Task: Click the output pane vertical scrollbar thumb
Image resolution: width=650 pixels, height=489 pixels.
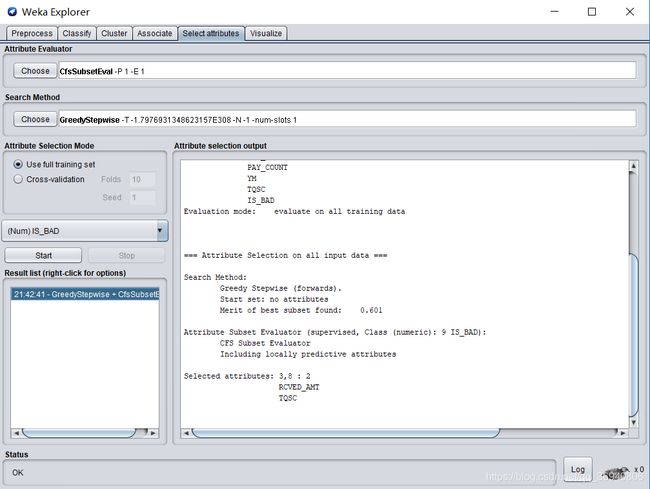Action: point(633,336)
